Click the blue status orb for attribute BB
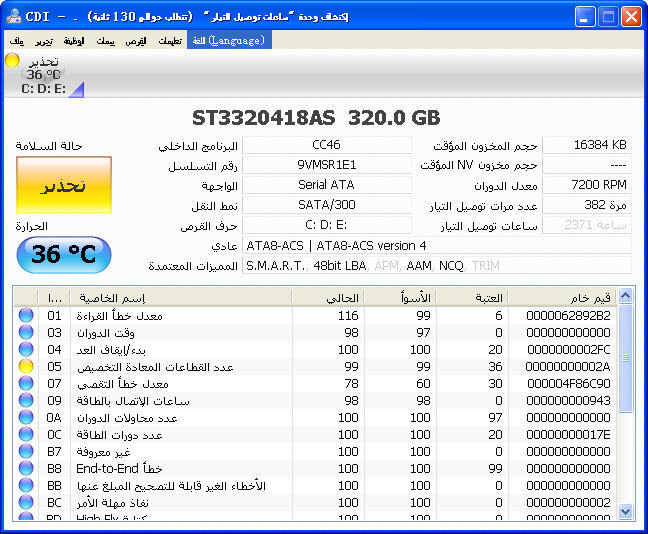Image resolution: width=648 pixels, height=534 pixels. pyautogui.click(x=26, y=486)
